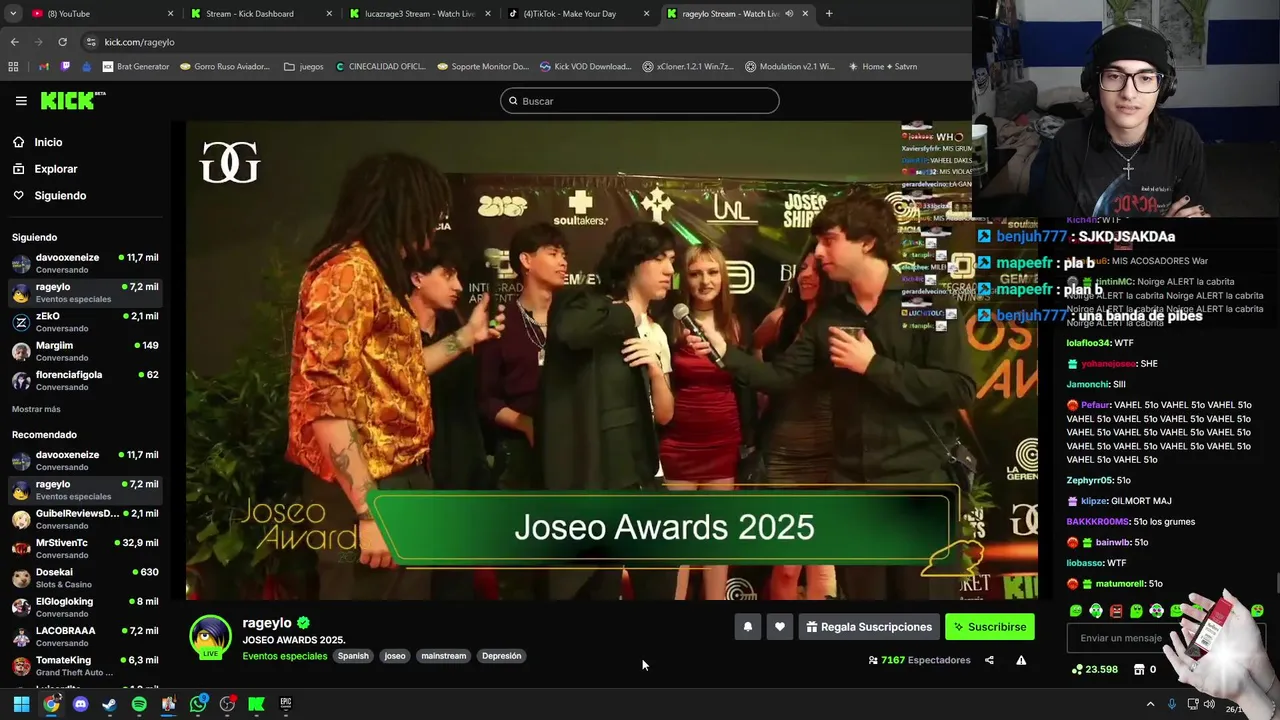This screenshot has height=720, width=1280.
Task: Open davooxeneize channel under Siguiendo
Action: tap(85, 264)
